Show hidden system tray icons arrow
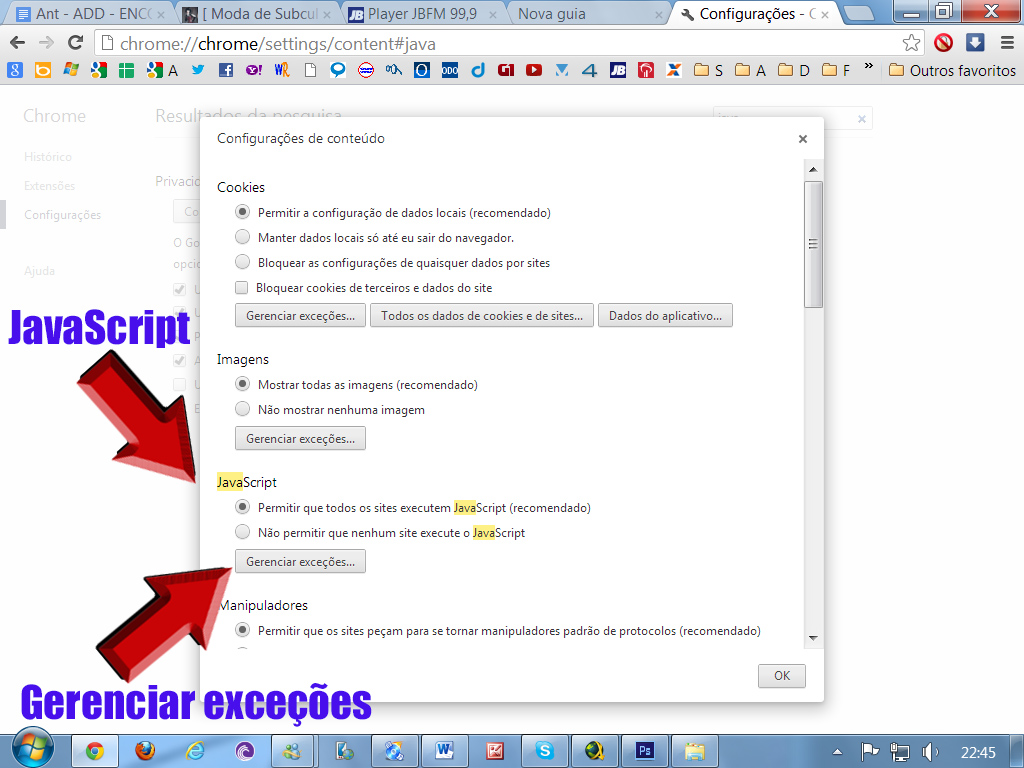This screenshot has height=768, width=1024. (x=837, y=752)
